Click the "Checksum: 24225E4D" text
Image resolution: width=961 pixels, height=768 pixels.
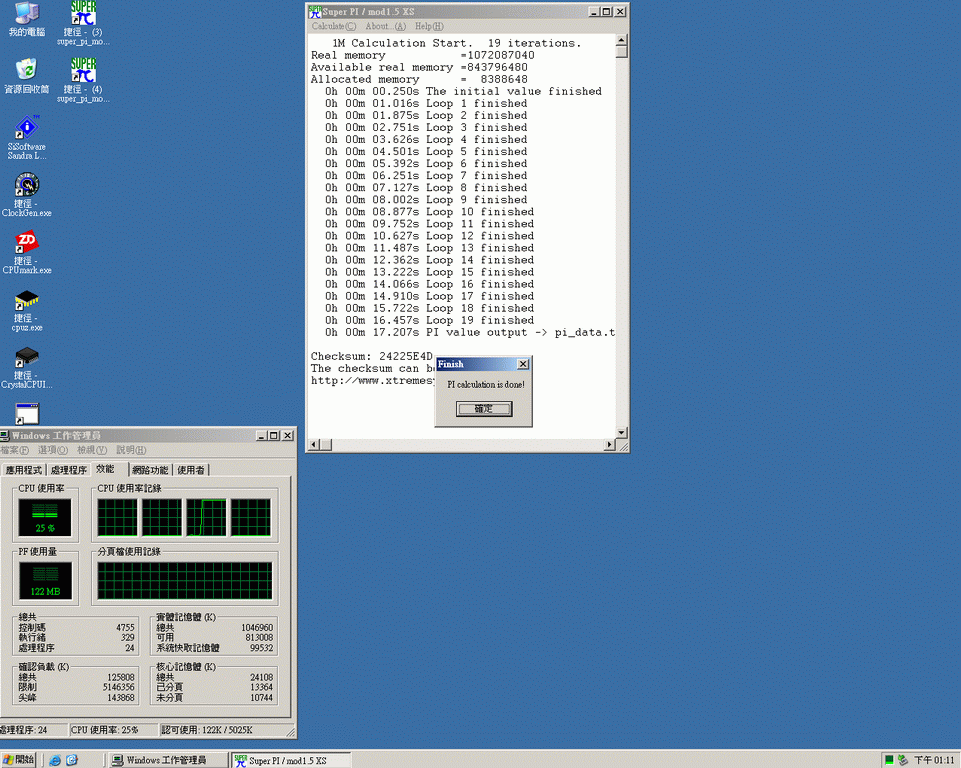pos(371,356)
